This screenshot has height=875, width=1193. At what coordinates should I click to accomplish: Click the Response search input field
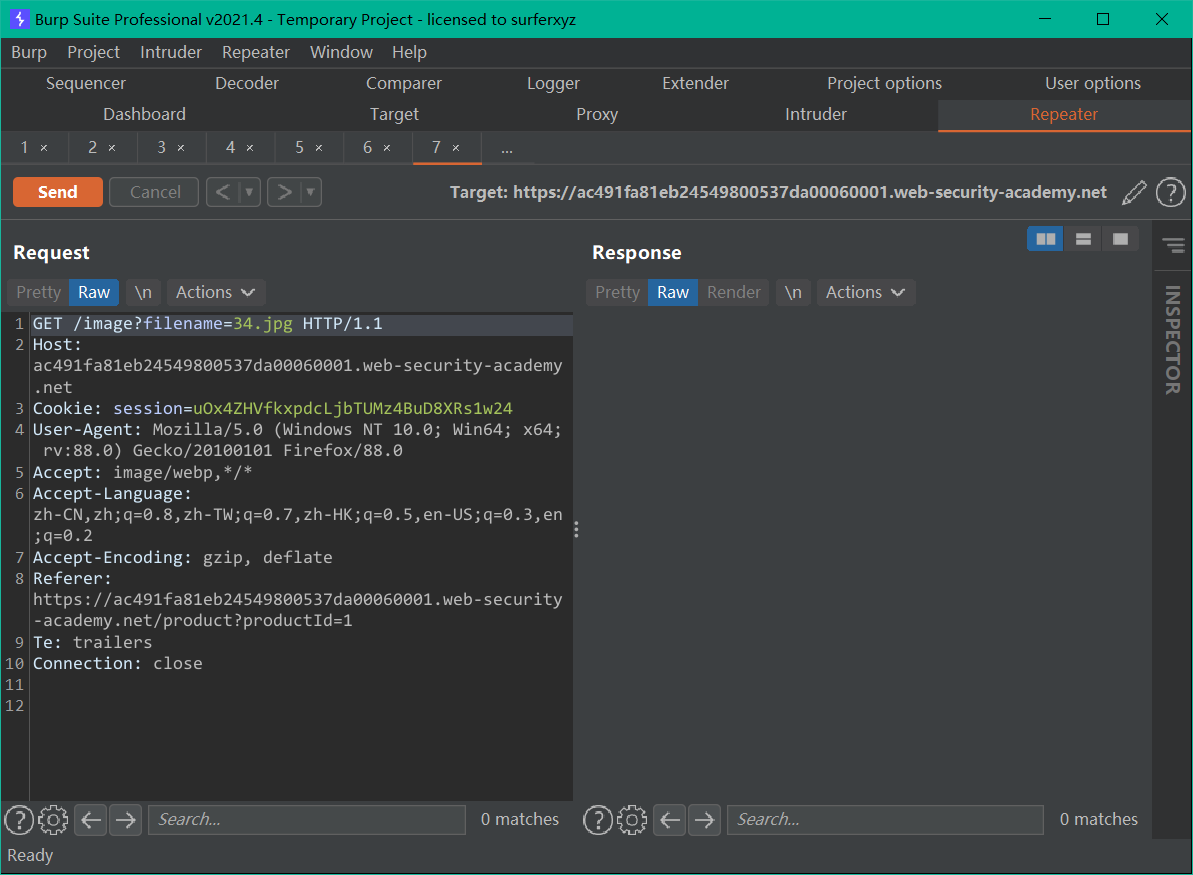pyautogui.click(x=885, y=819)
